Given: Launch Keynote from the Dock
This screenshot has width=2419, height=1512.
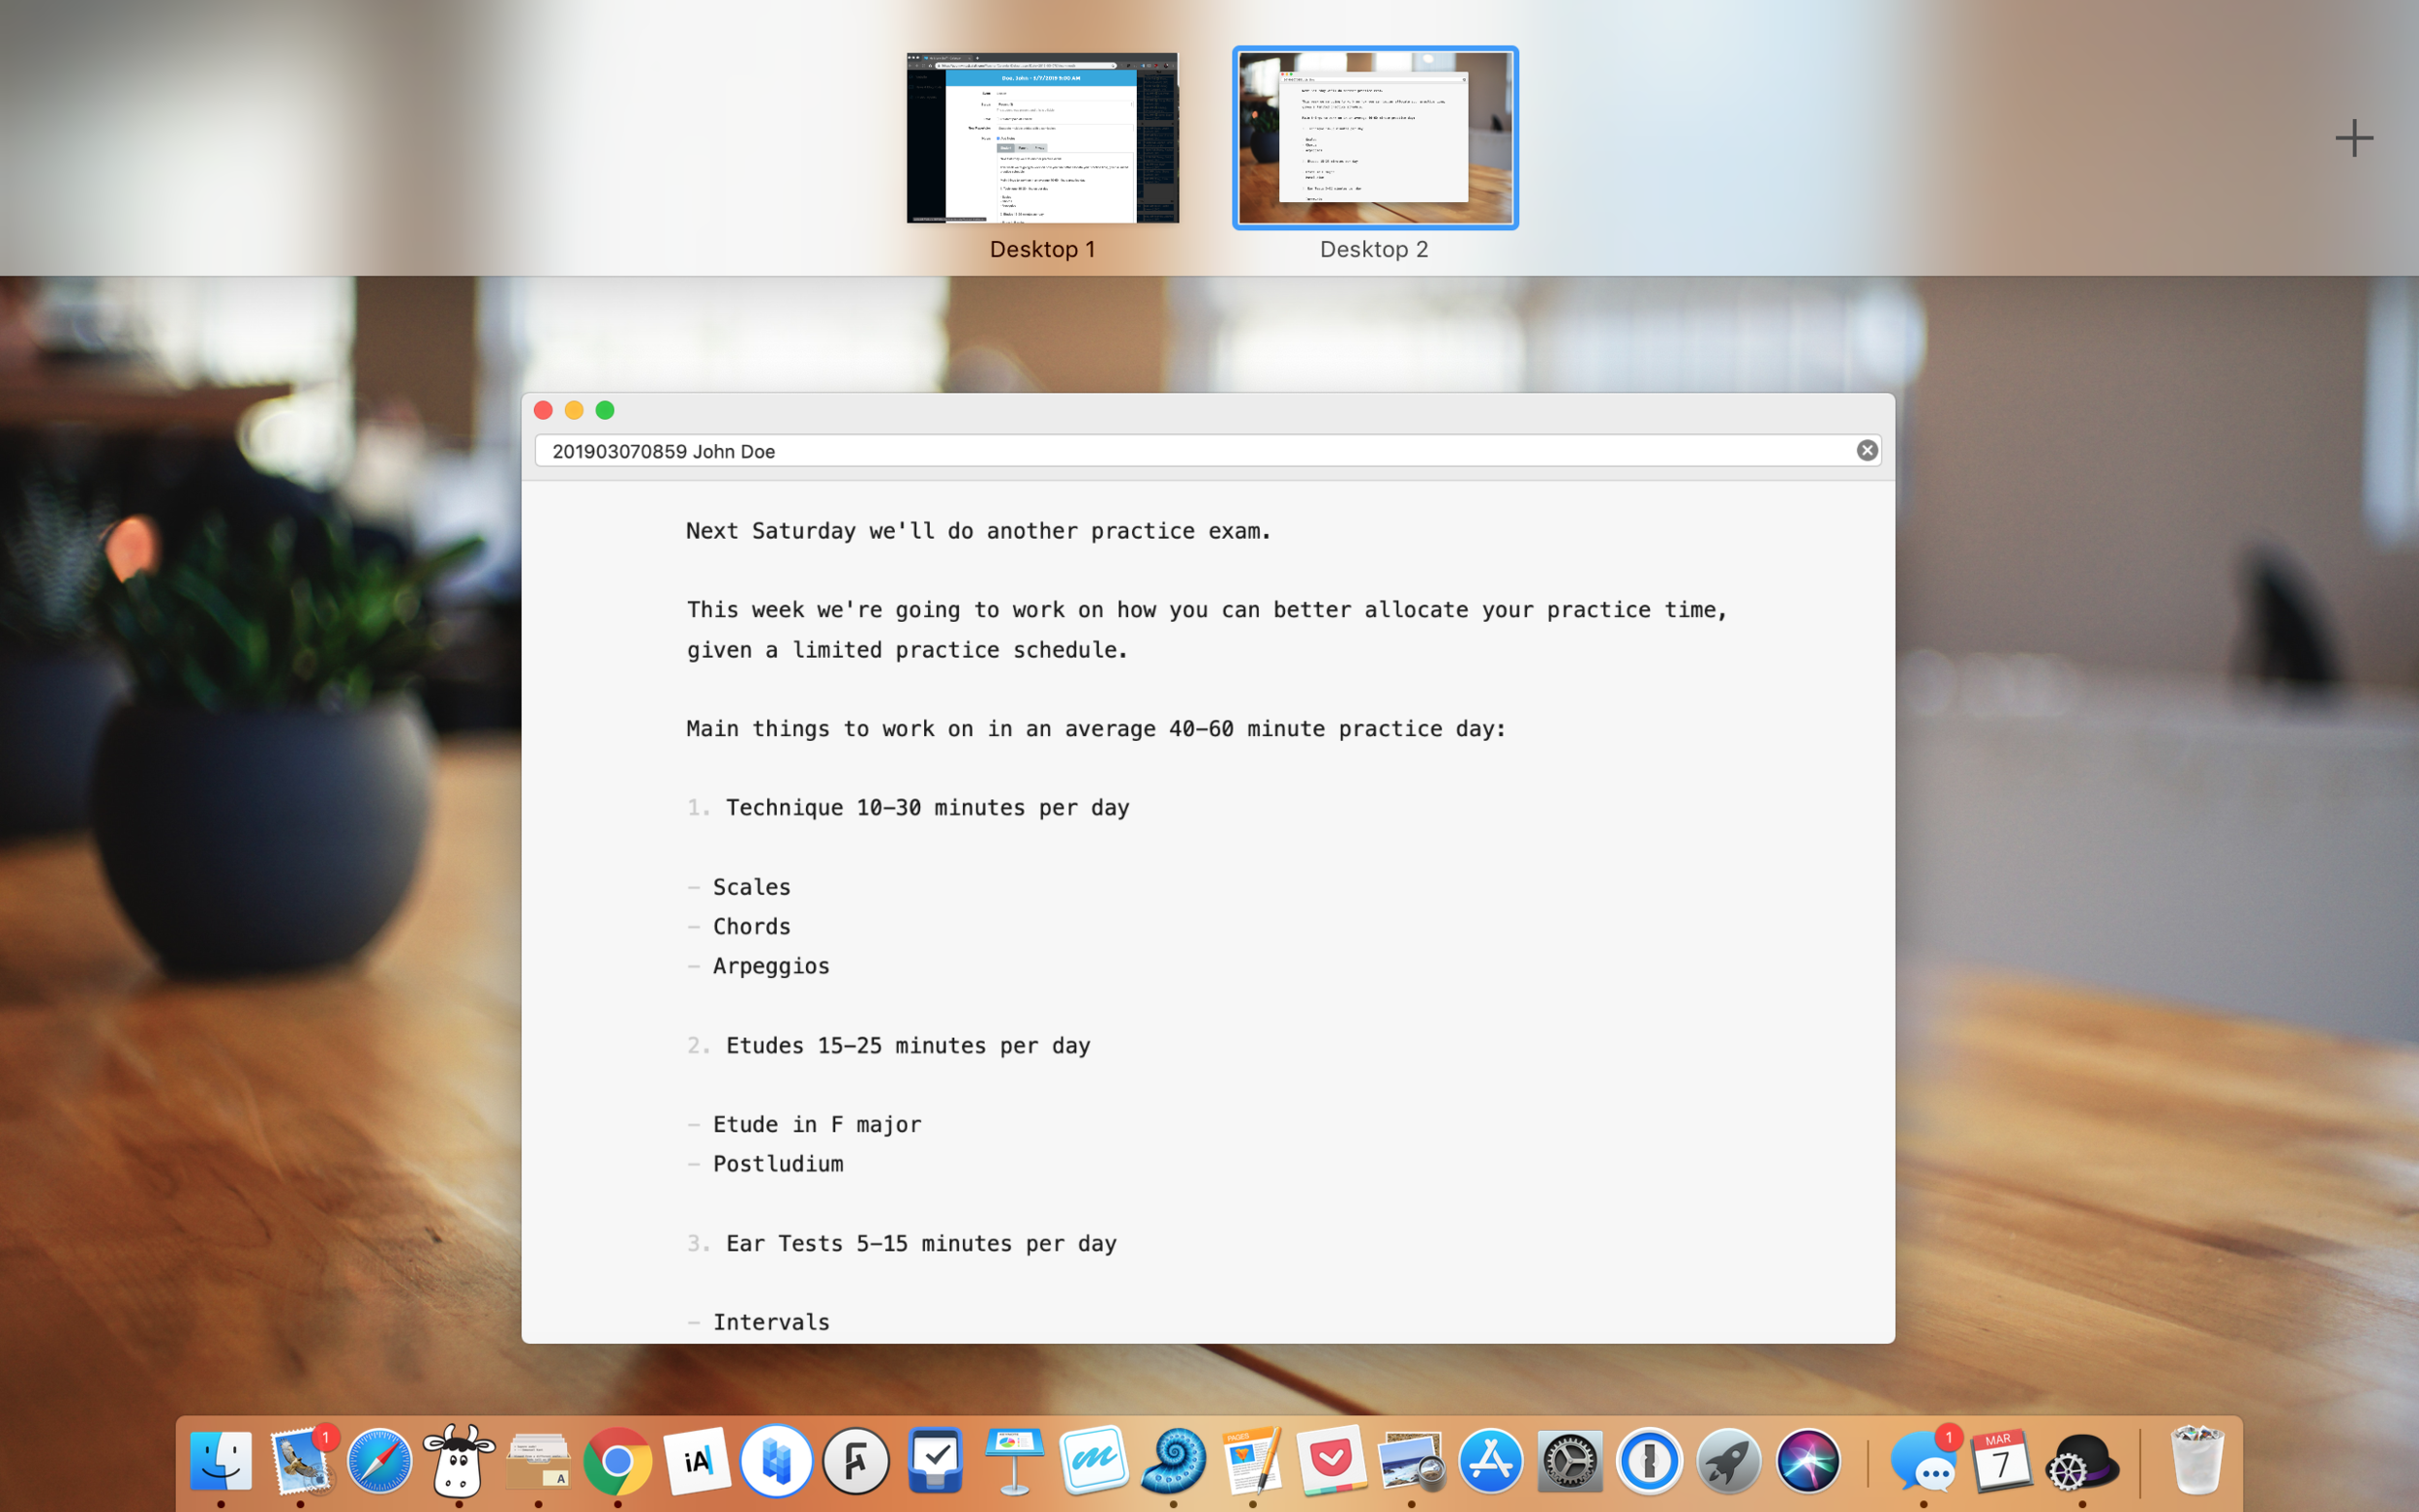Looking at the screenshot, I should tap(1014, 1461).
